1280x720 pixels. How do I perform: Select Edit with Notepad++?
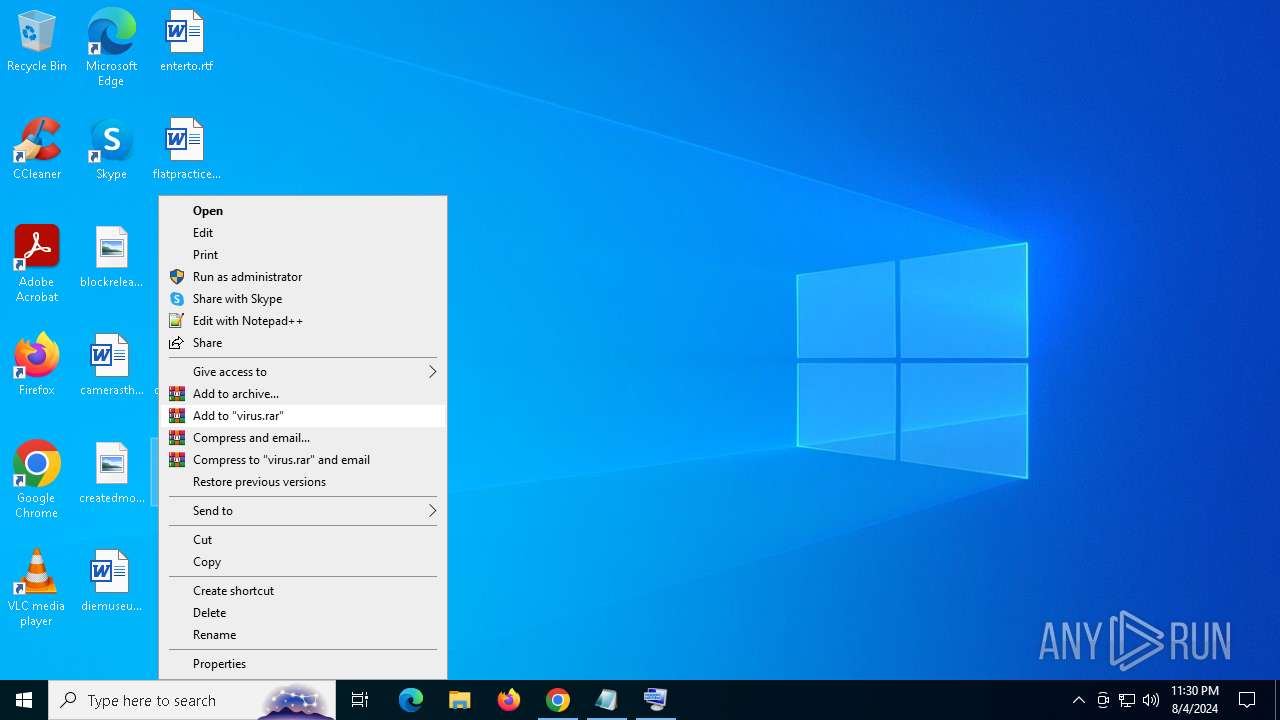pyautogui.click(x=303, y=320)
